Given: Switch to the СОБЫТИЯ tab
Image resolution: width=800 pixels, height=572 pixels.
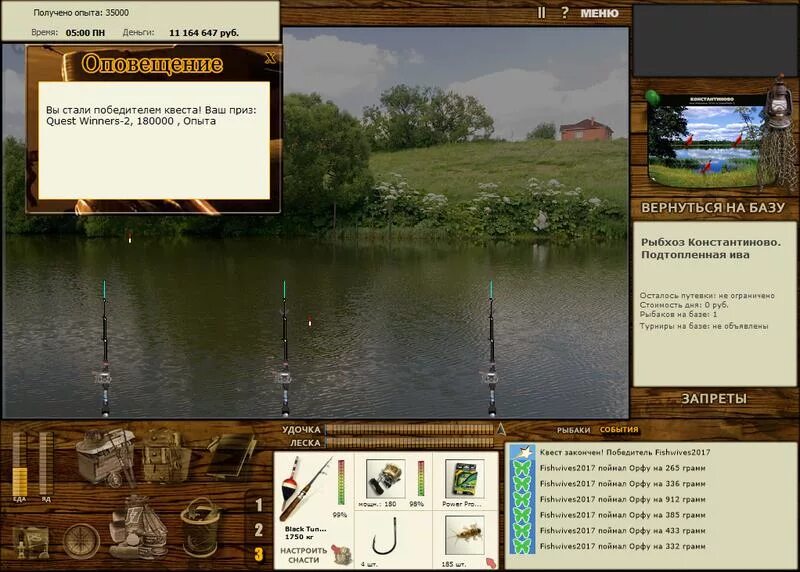Looking at the screenshot, I should 619,430.
